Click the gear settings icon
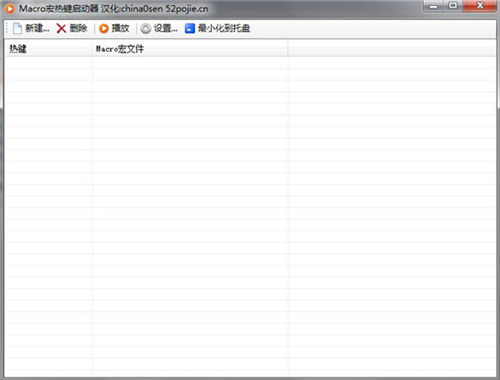The image size is (500, 380). (145, 29)
